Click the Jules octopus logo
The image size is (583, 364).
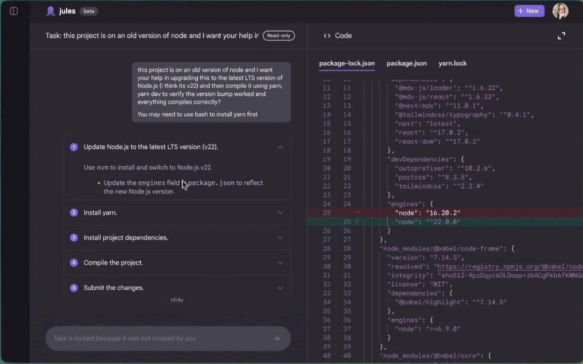click(51, 11)
